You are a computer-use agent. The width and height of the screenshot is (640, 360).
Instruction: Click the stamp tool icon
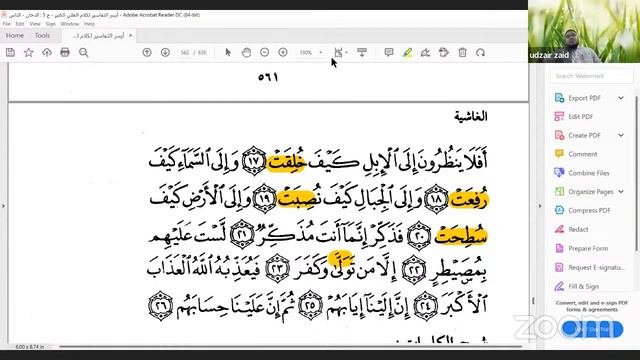pos(444,52)
